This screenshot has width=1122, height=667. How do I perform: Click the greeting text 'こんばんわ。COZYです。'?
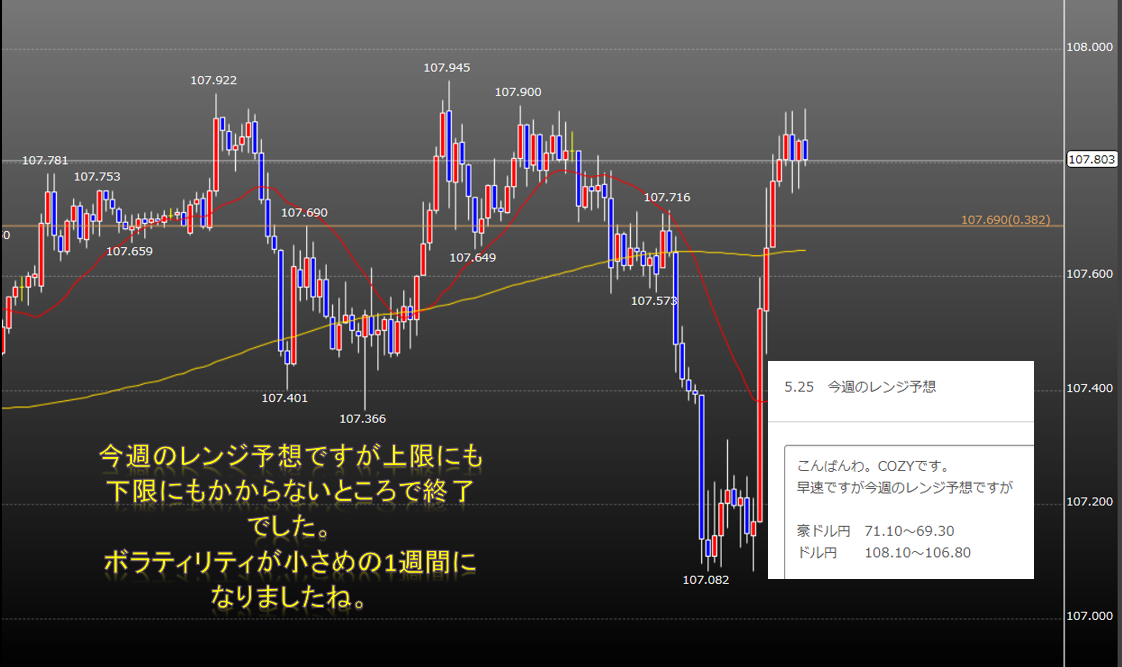pos(874,466)
